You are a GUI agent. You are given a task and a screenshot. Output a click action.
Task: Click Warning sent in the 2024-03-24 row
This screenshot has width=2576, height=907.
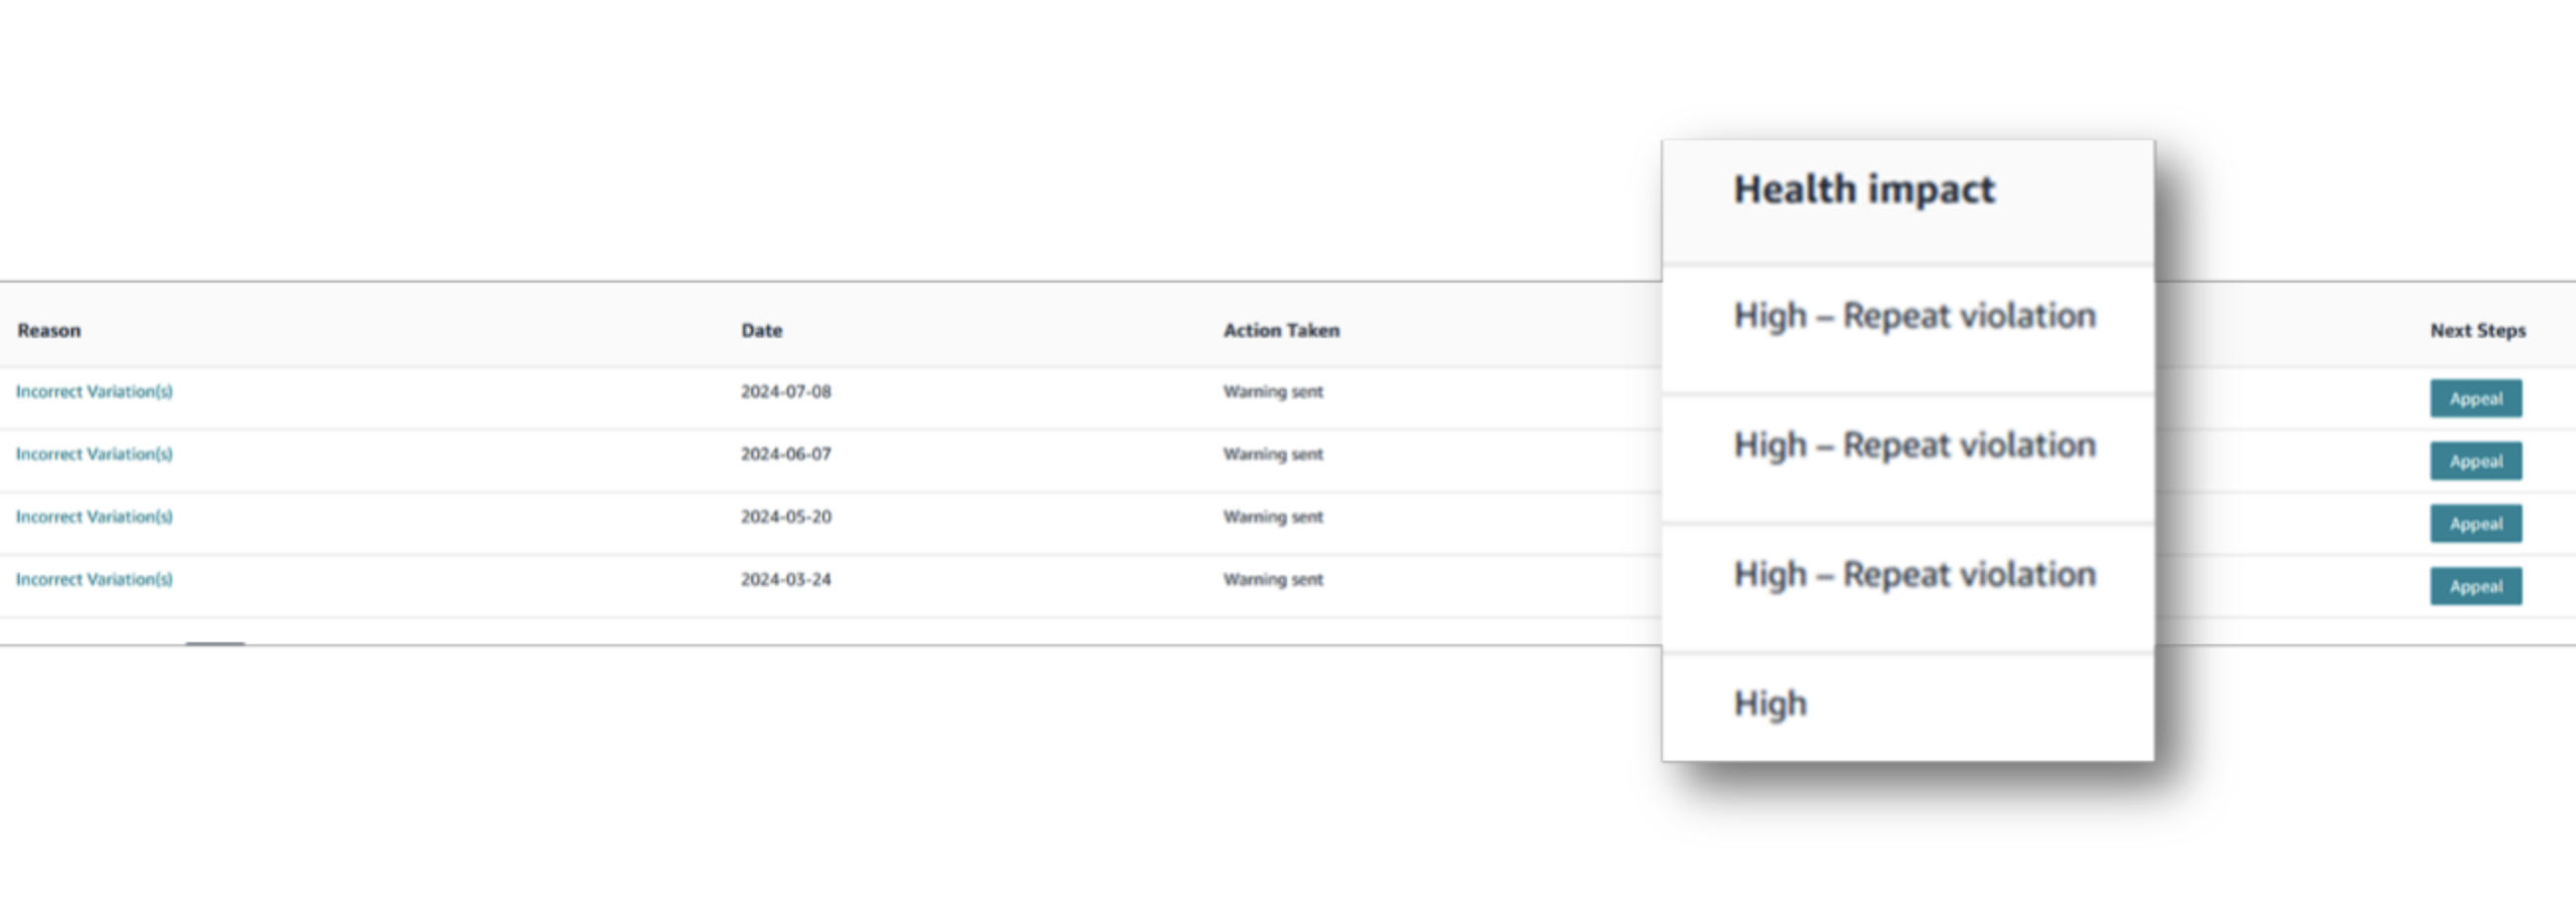coord(1273,579)
